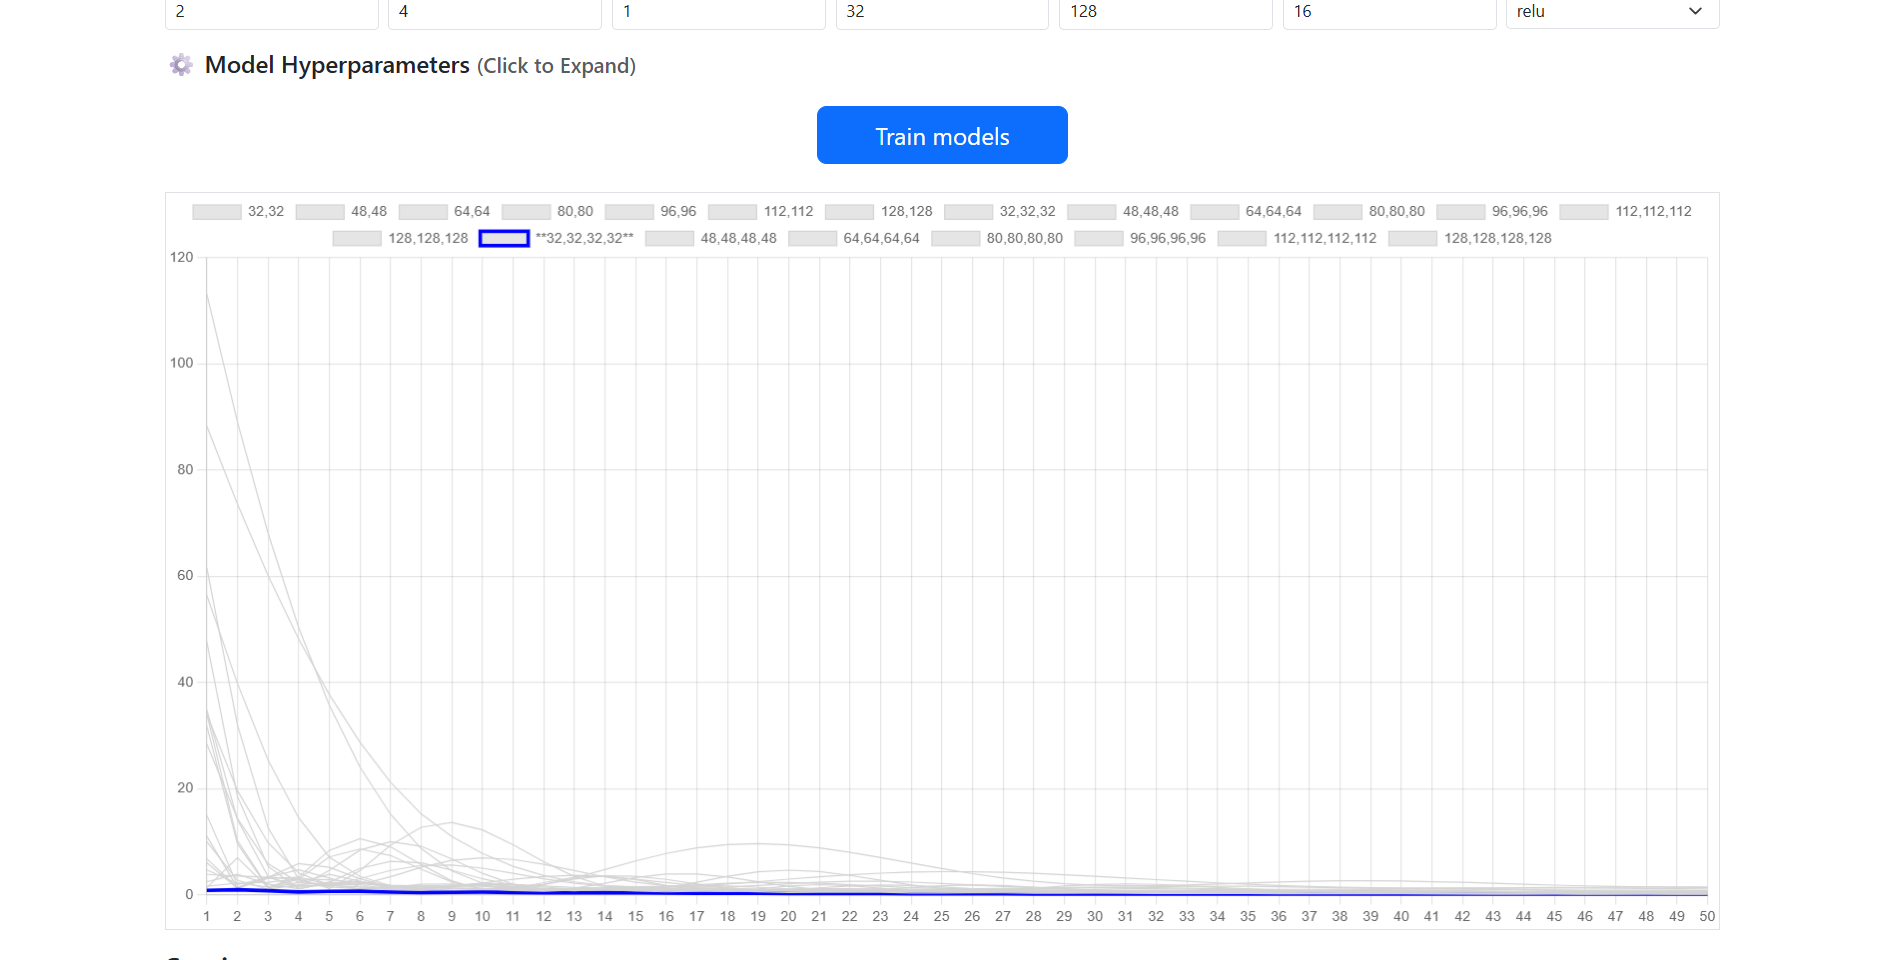This screenshot has height=960, width=1885.
Task: Toggle the 96,96,96 legend series
Action: click(x=1492, y=212)
